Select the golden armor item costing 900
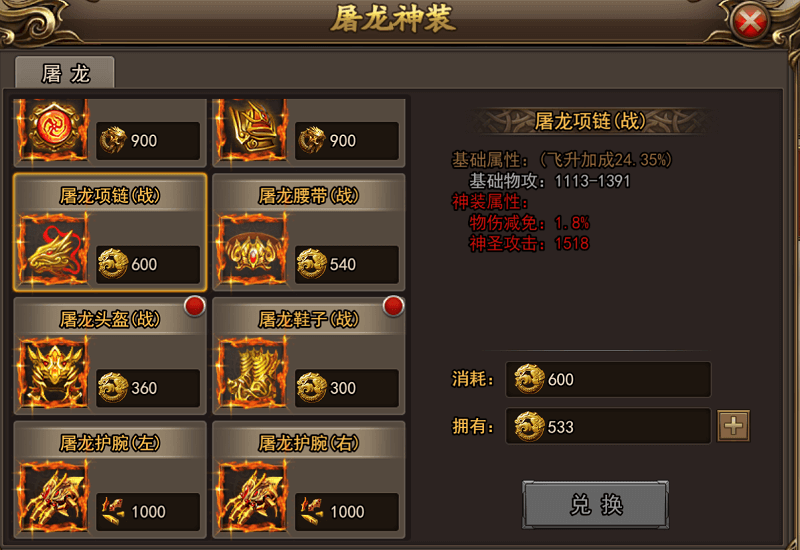 (x=252, y=130)
